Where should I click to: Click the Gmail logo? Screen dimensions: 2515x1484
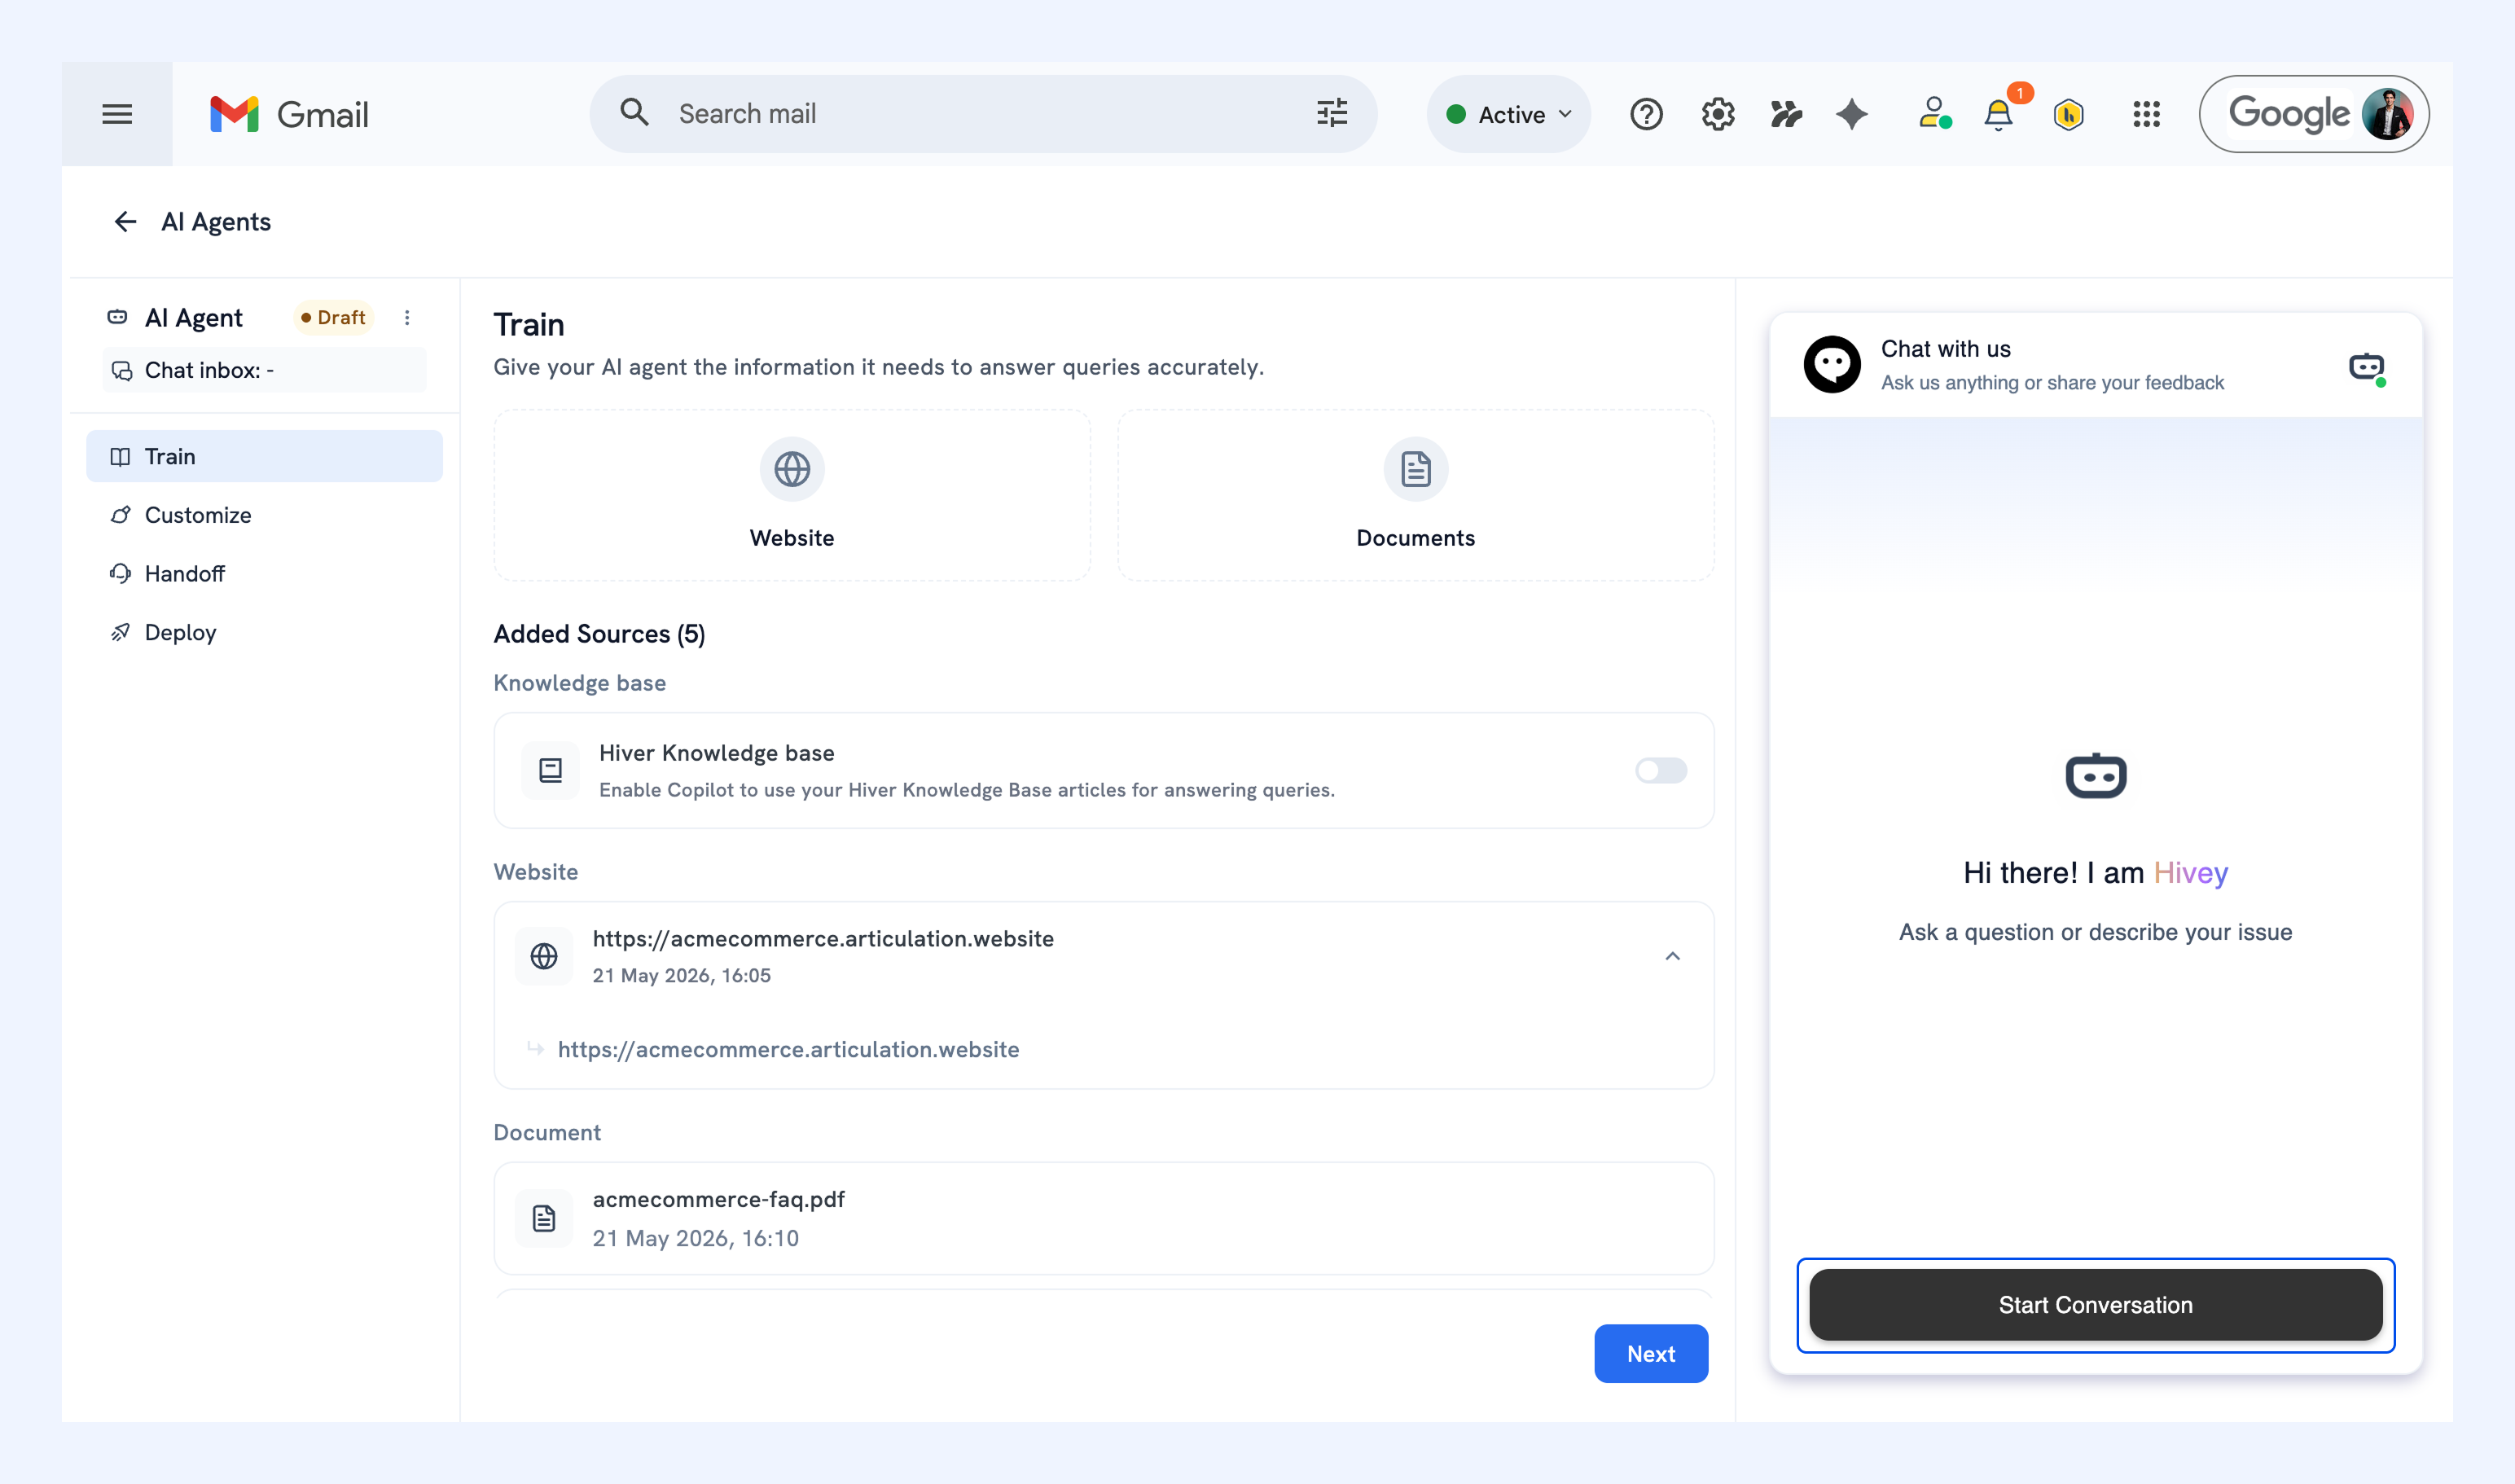point(289,114)
